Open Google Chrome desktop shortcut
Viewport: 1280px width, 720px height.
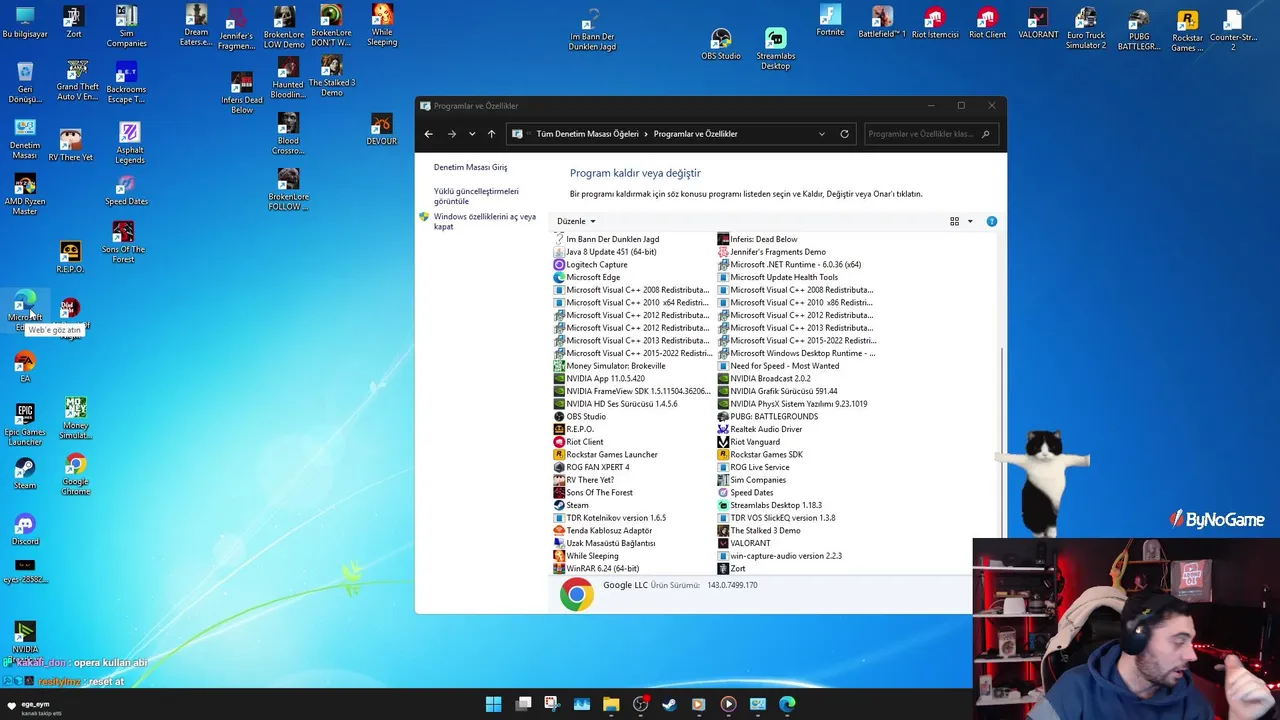pos(76,475)
